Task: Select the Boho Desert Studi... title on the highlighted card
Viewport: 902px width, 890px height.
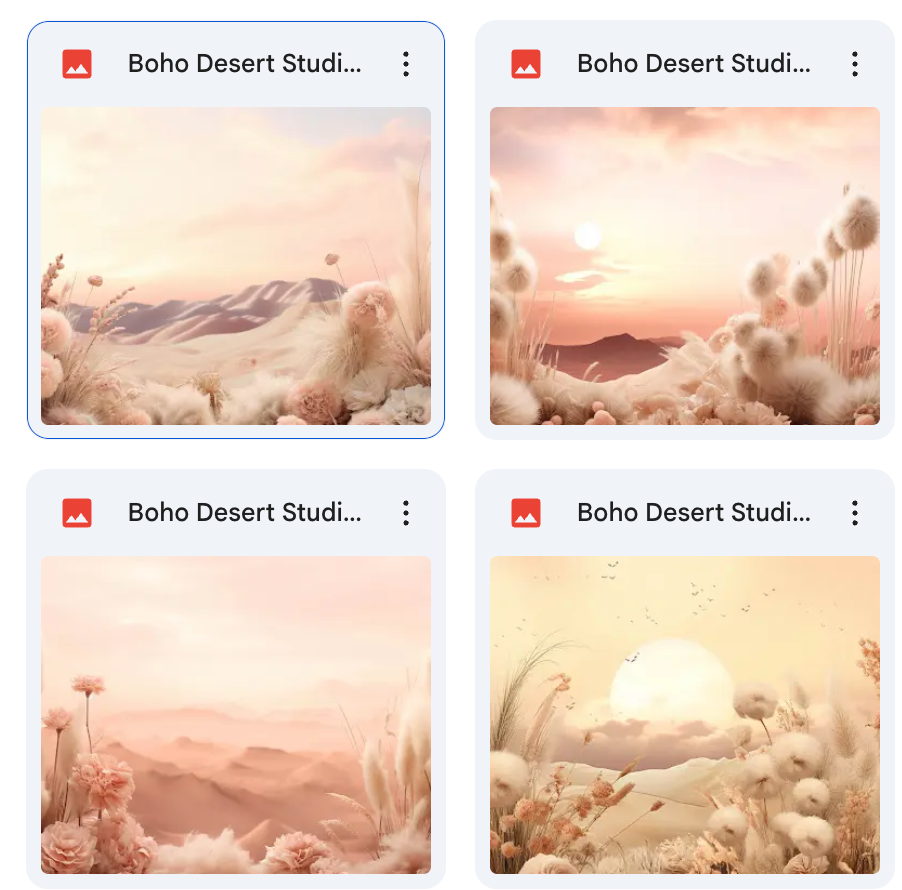Action: point(244,63)
